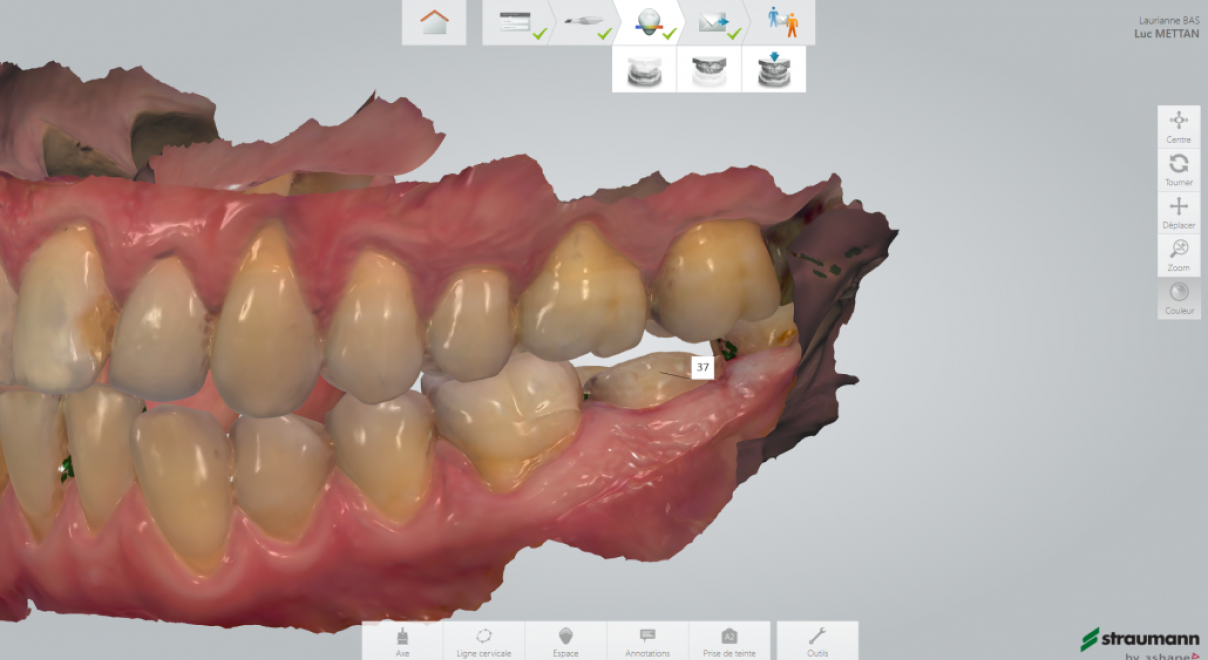
Task: Select the bite occlusion scan thumbnail
Action: point(774,70)
